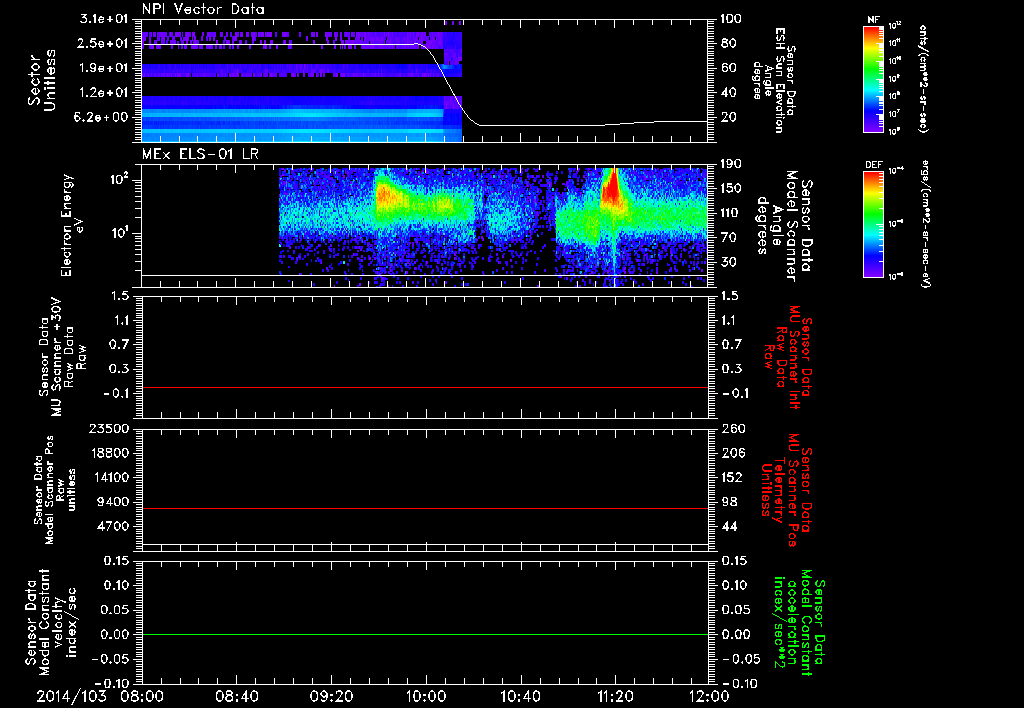Viewport: 1024px width, 708px height.
Task: Click the 150 scanner angle tick value
Action: [x=732, y=188]
